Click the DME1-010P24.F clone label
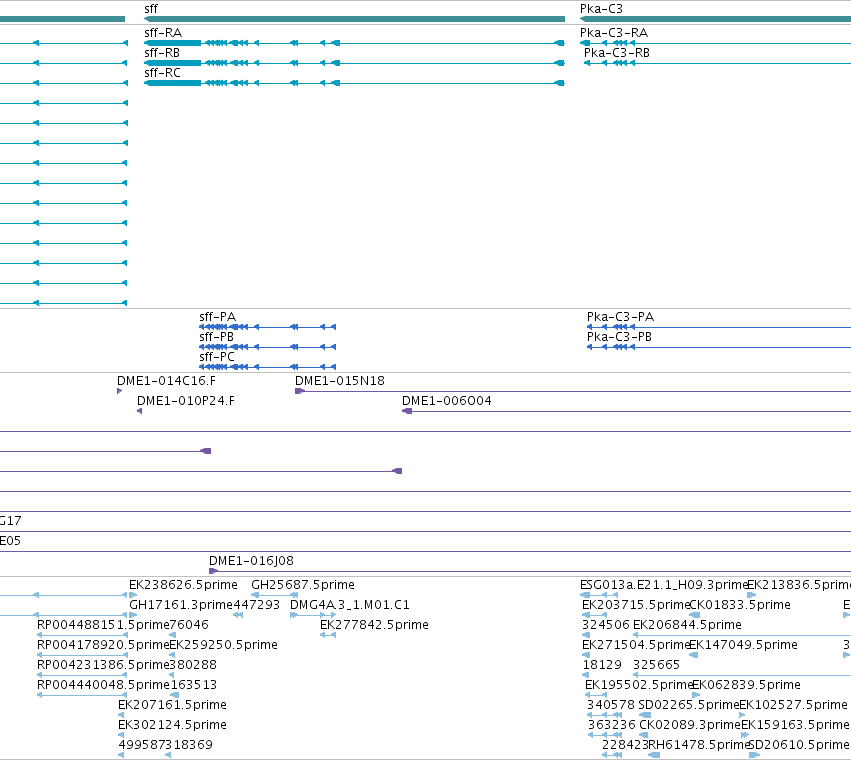Image resolution: width=851 pixels, height=760 pixels. [186, 401]
